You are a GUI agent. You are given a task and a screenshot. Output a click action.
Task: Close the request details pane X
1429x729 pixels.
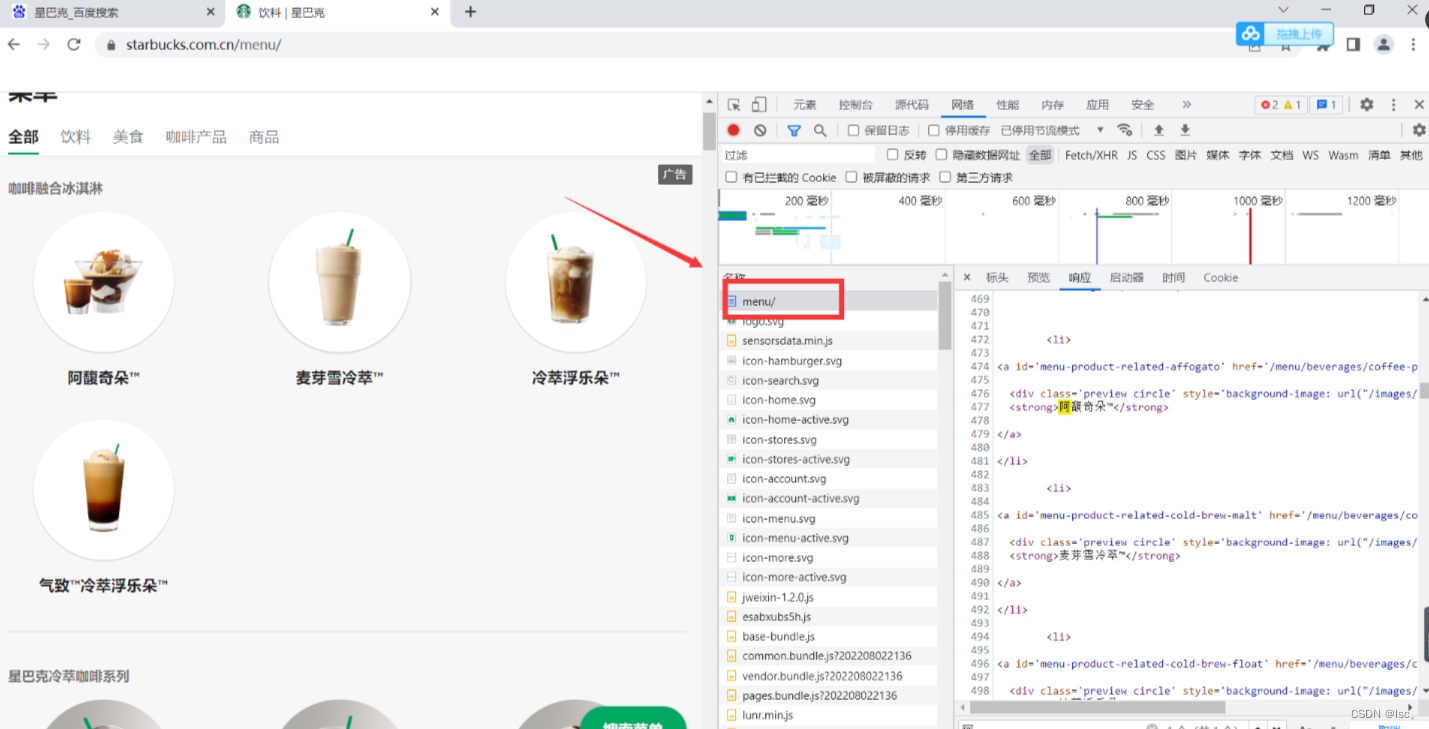967,278
